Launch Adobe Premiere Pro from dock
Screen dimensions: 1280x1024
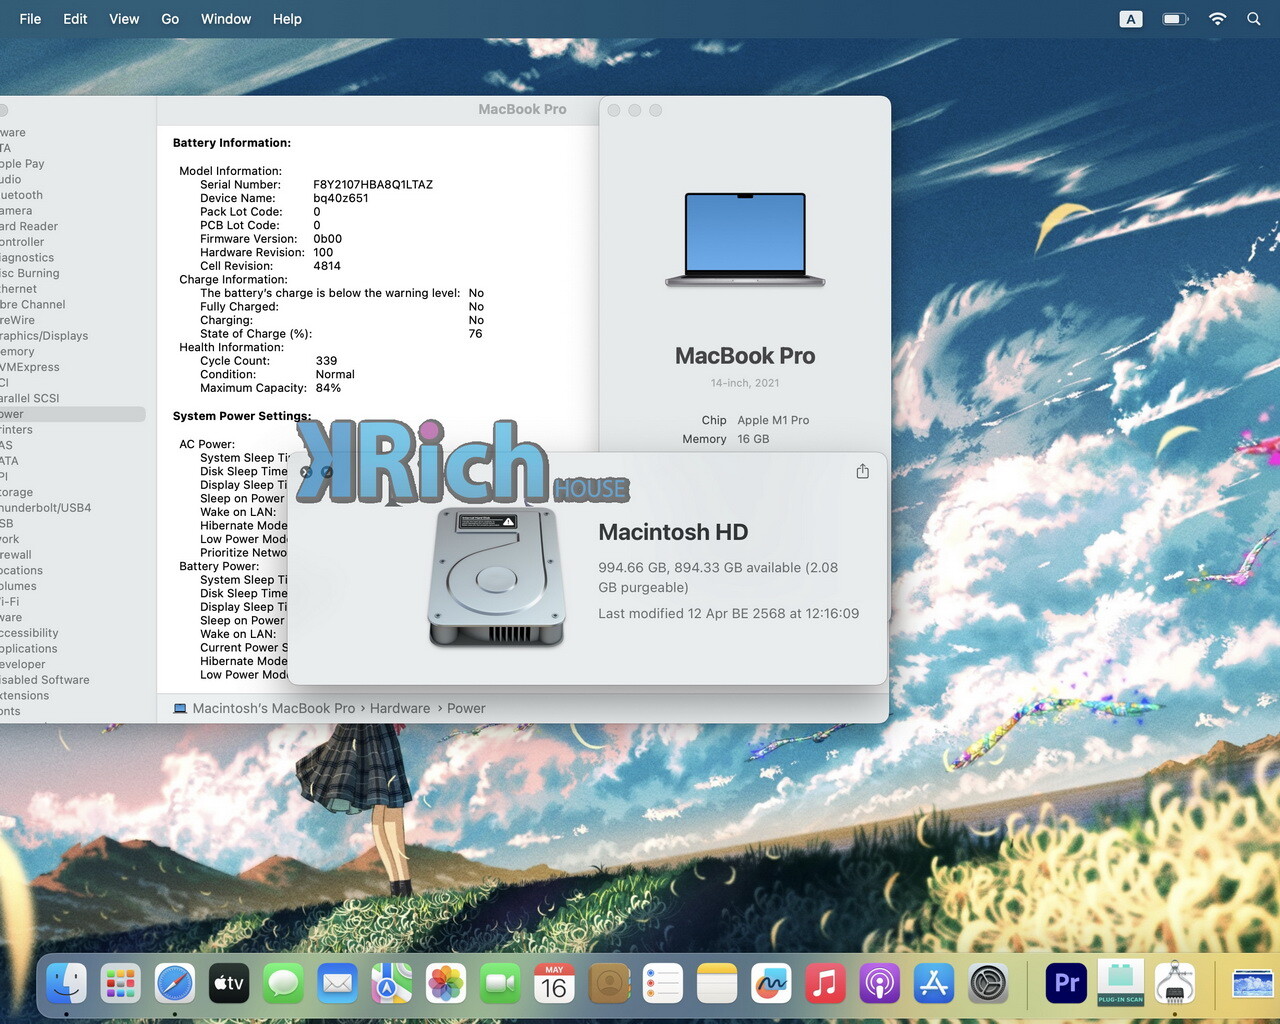coord(1066,984)
